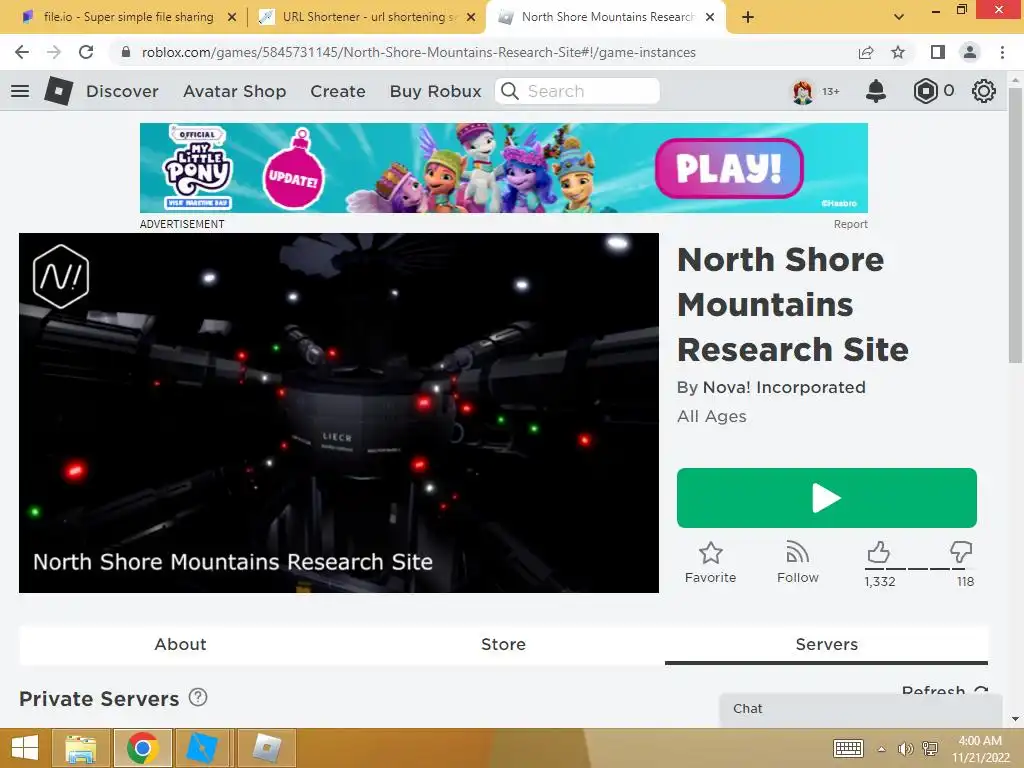The width and height of the screenshot is (1024, 768).
Task: Switch to the URL Shortener tab
Action: [367, 17]
